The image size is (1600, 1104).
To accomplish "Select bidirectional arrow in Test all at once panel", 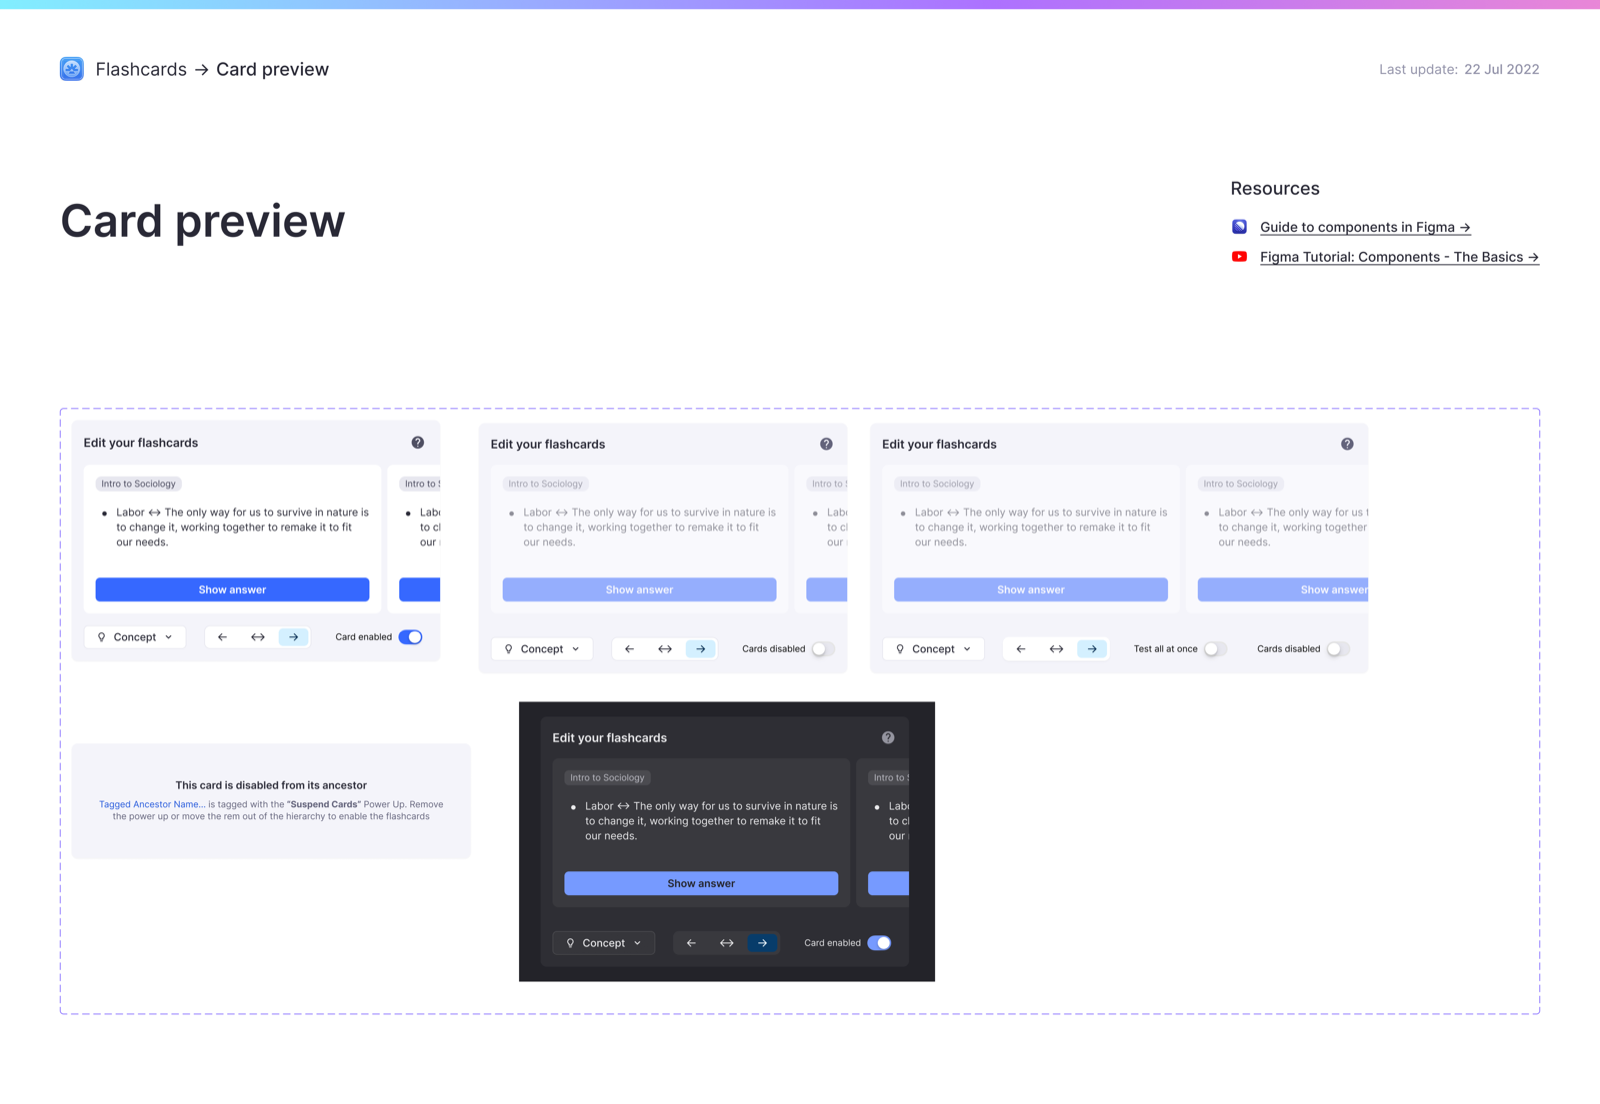I will point(1056,649).
